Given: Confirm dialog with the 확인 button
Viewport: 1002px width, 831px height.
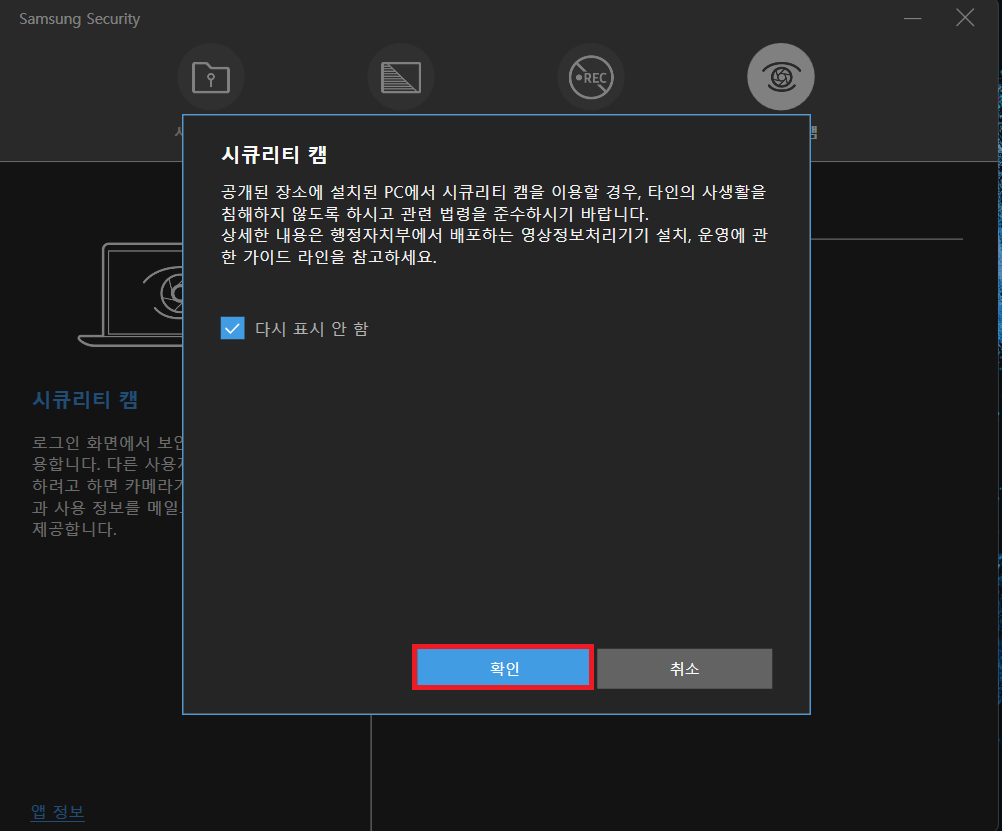Looking at the screenshot, I should point(504,668).
